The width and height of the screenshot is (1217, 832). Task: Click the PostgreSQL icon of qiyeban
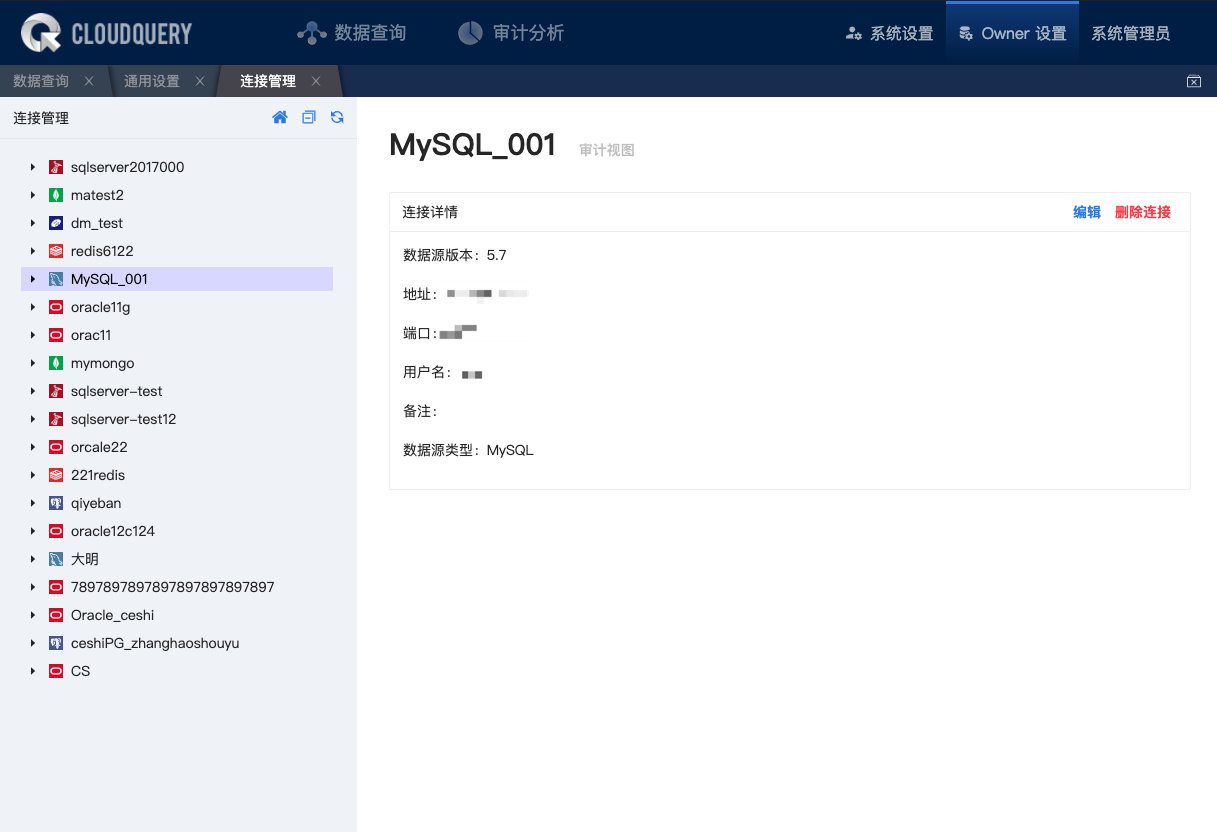click(56, 503)
